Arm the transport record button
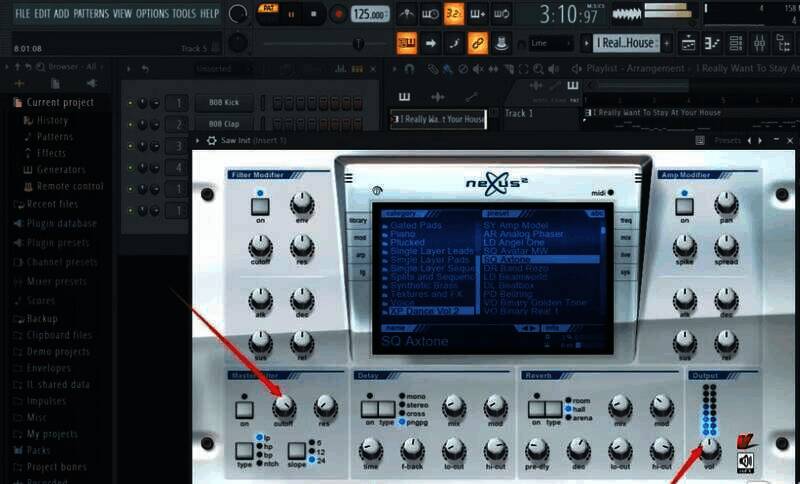Screen dimensions: 800x484 tap(337, 14)
